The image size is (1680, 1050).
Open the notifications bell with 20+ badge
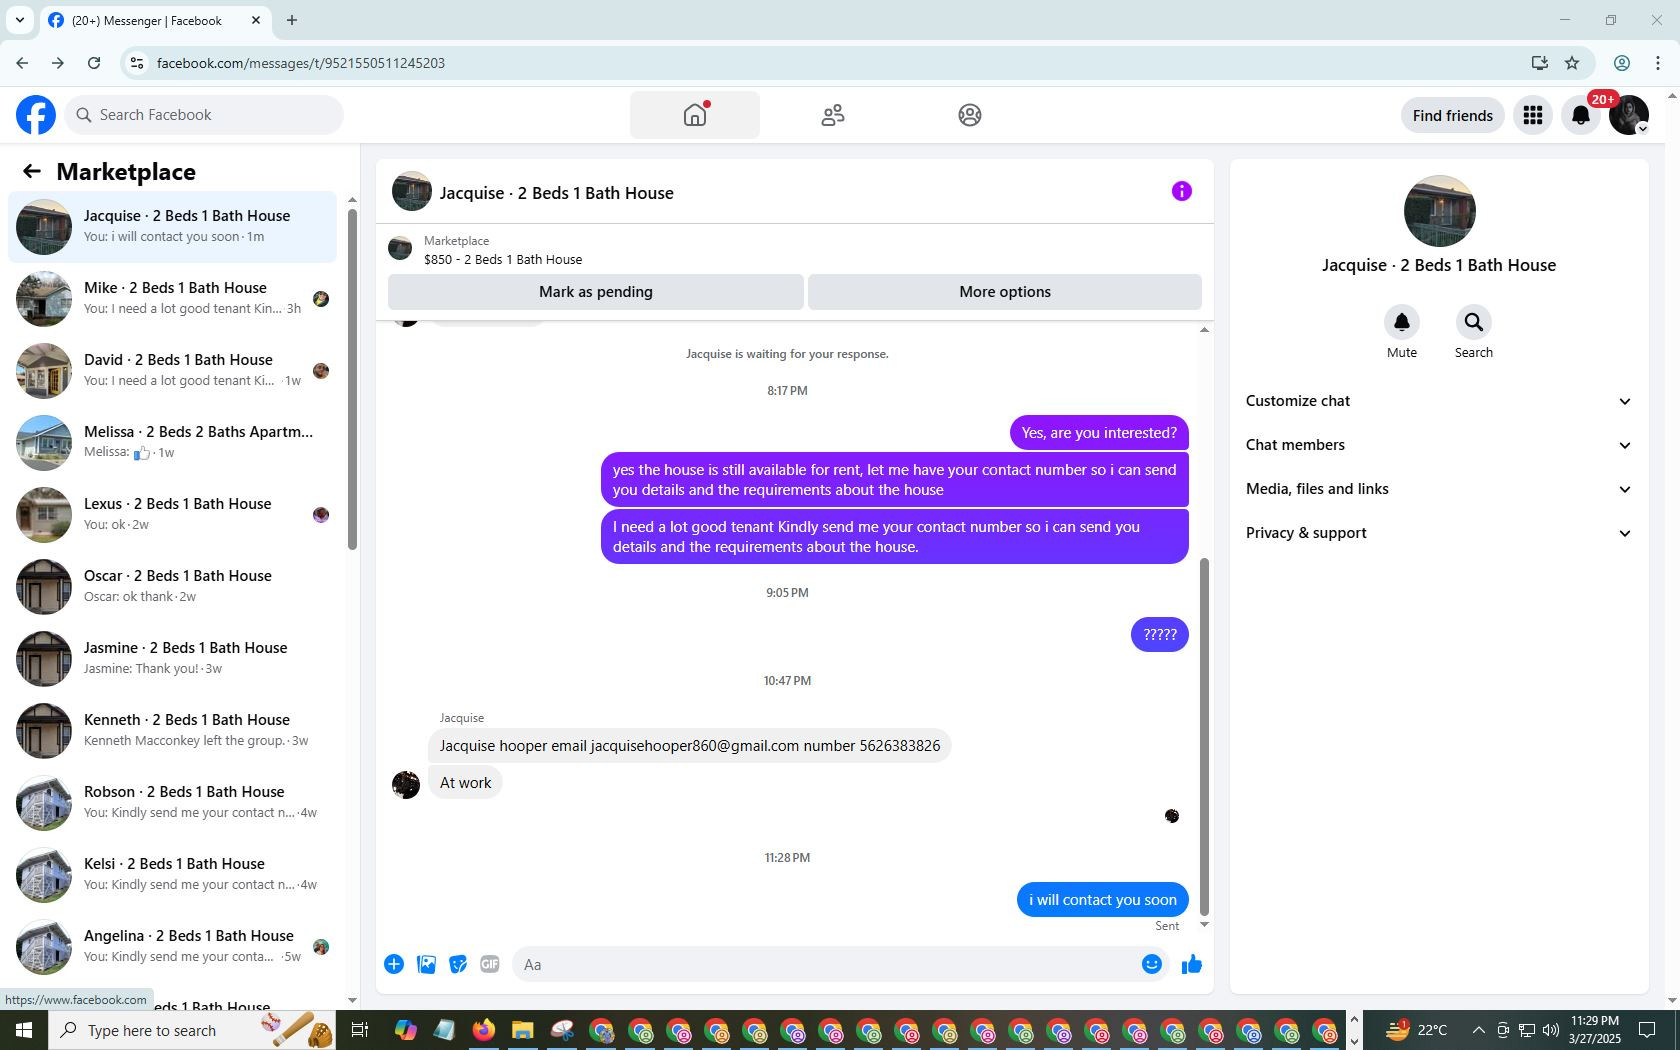1581,115
